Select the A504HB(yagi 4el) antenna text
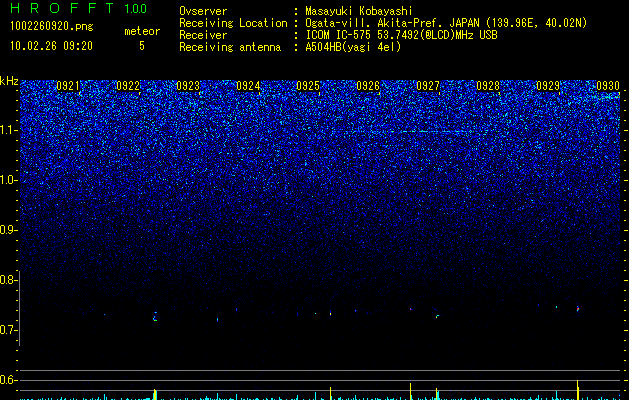629x400 pixels. [x=353, y=47]
